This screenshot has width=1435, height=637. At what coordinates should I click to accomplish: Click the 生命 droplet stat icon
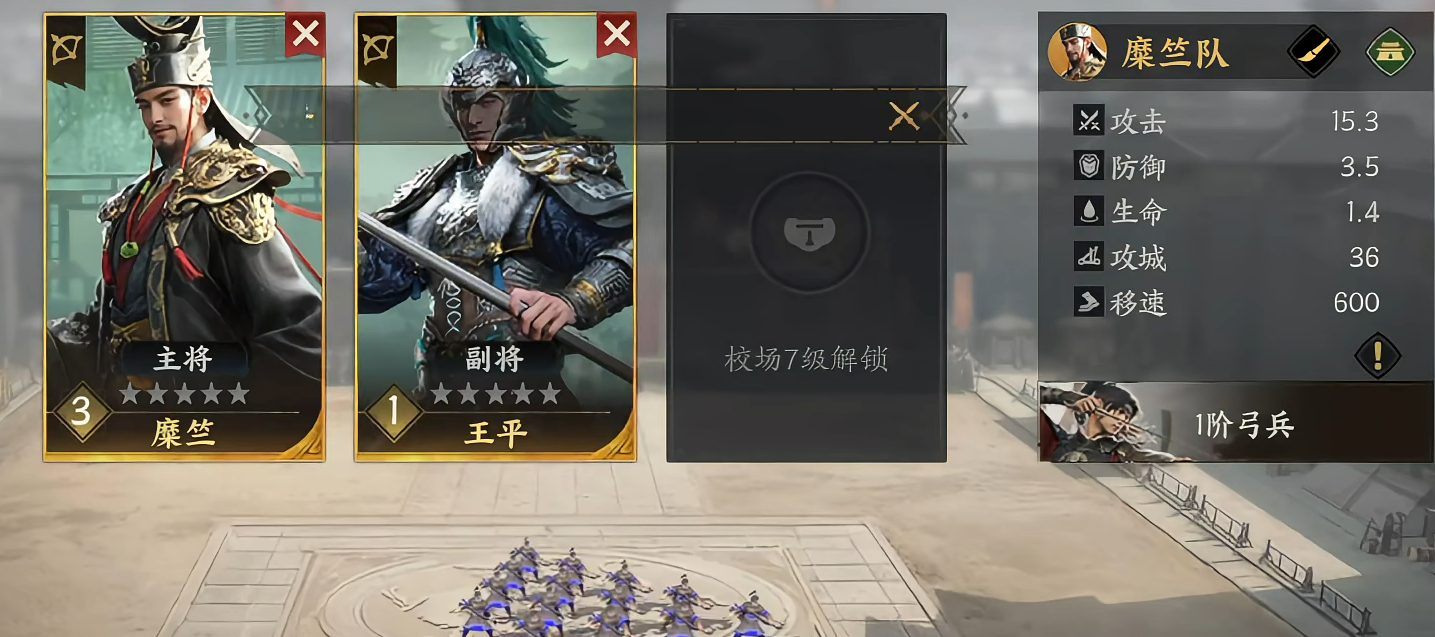tap(1088, 211)
